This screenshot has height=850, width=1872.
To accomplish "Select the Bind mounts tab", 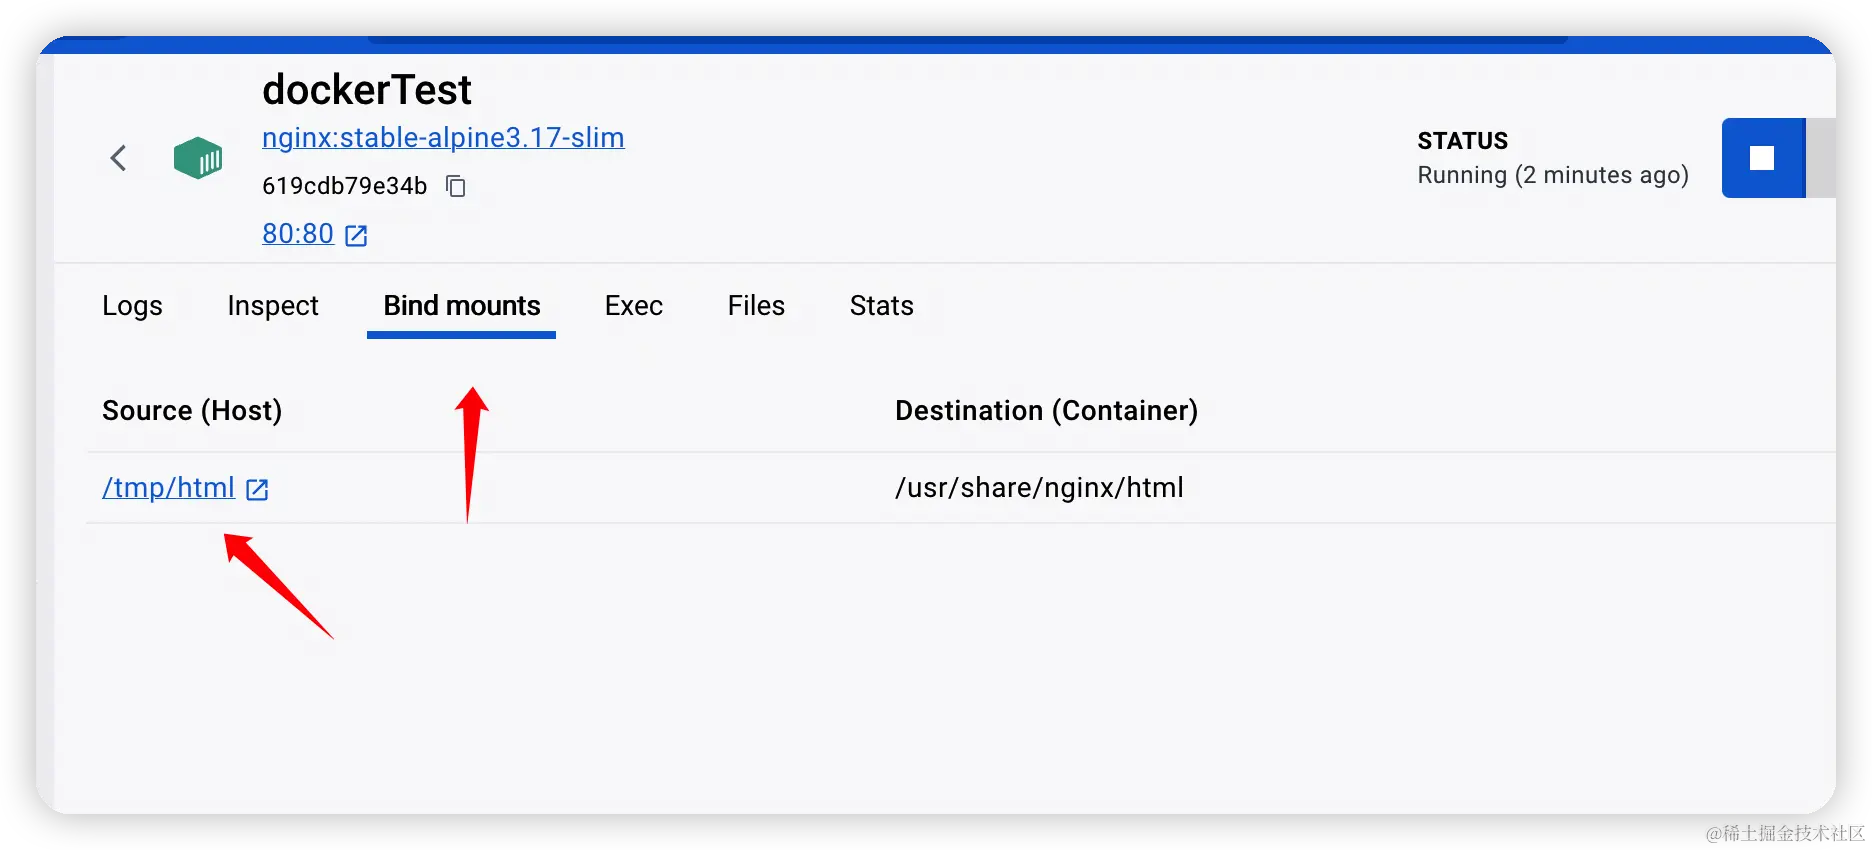I will 462,306.
